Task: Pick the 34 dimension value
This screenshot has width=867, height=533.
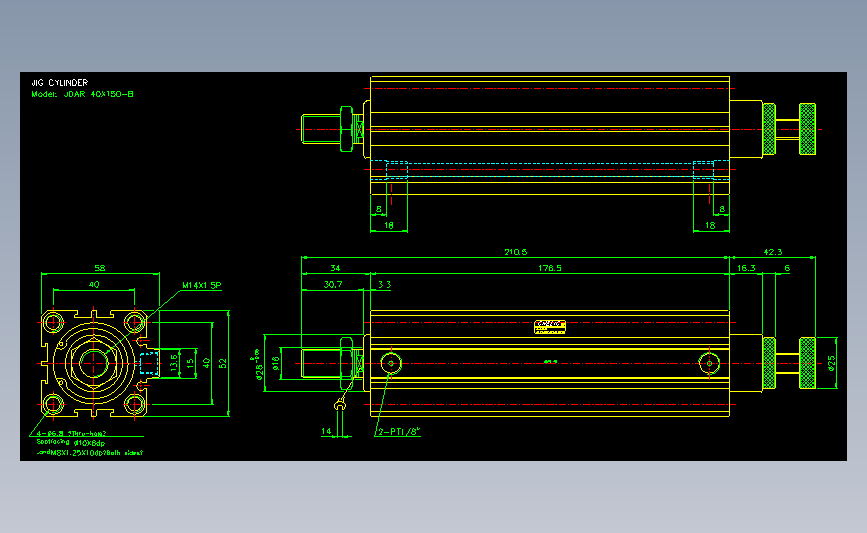Action: point(335,268)
